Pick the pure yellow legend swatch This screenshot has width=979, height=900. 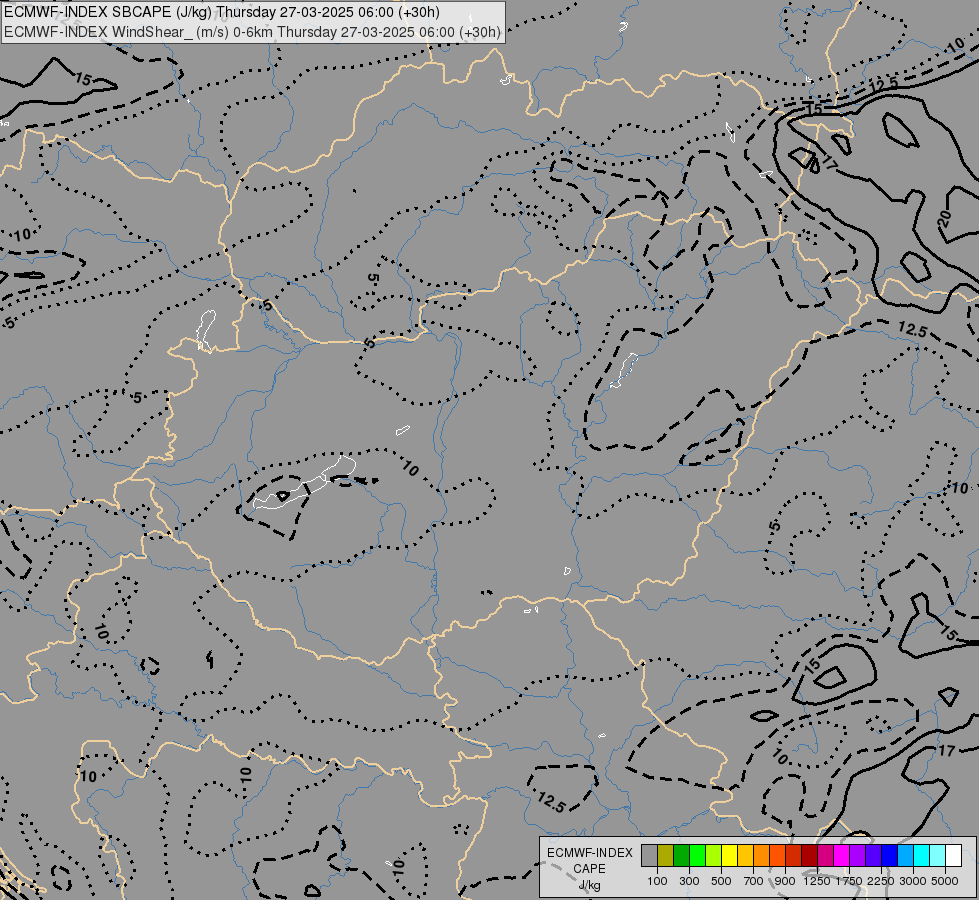coord(729,855)
